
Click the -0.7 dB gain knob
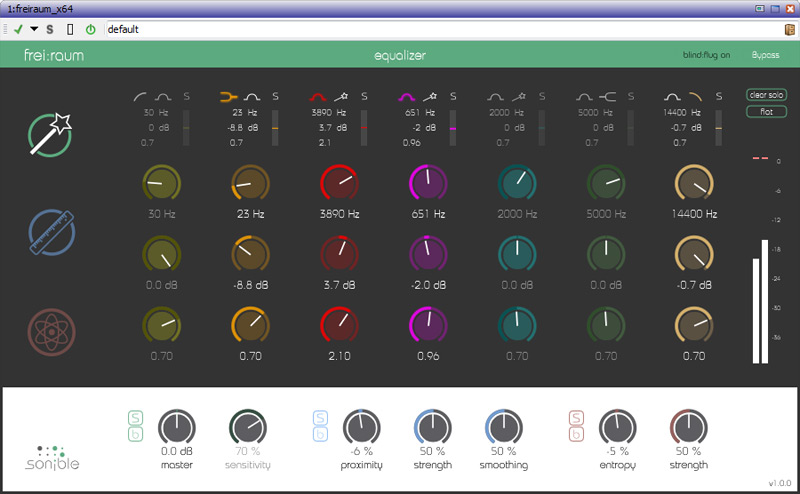click(694, 254)
